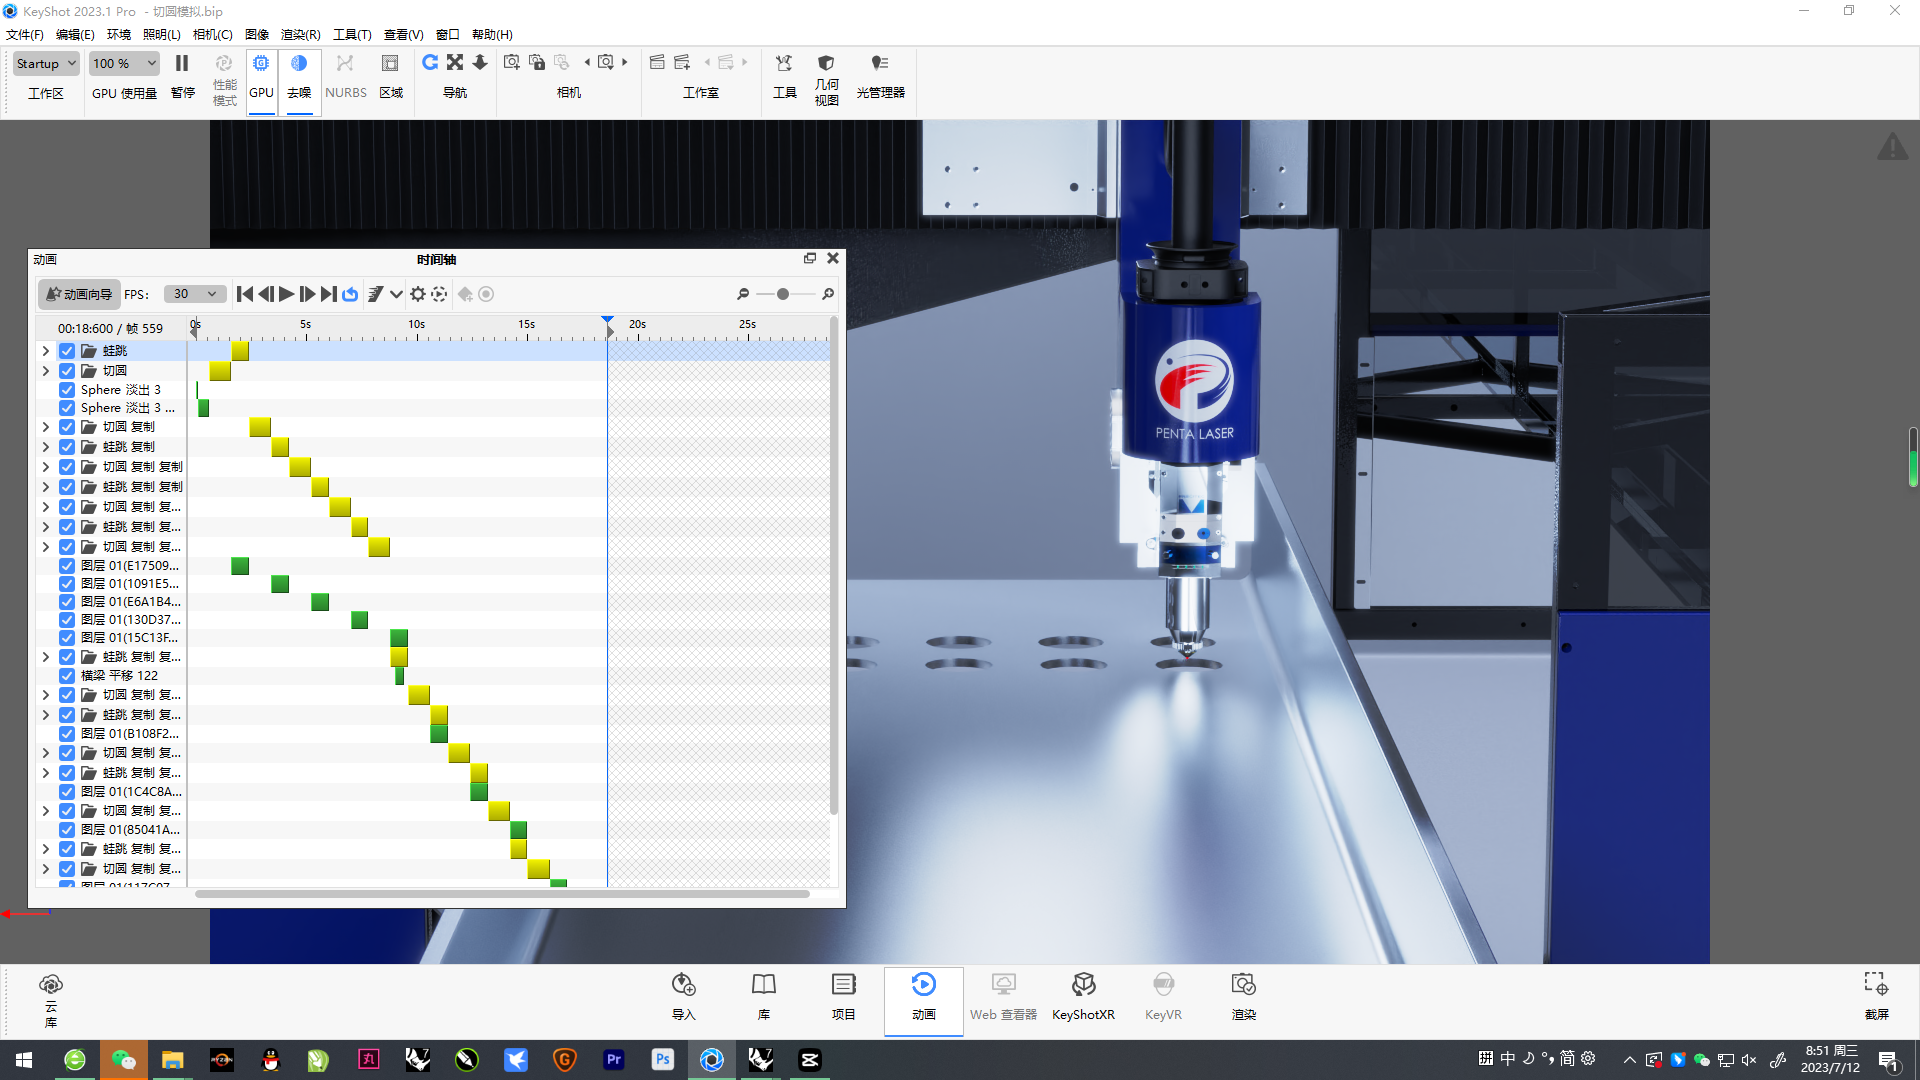Image resolution: width=1920 pixels, height=1080 pixels.
Task: Open the 工具(T) menu
Action: click(x=352, y=34)
